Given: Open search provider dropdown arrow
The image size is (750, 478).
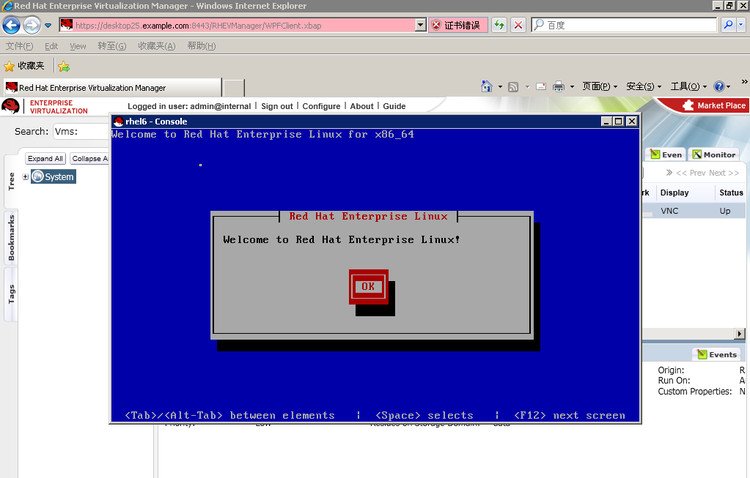Looking at the screenshot, I should pyautogui.click(x=741, y=25).
